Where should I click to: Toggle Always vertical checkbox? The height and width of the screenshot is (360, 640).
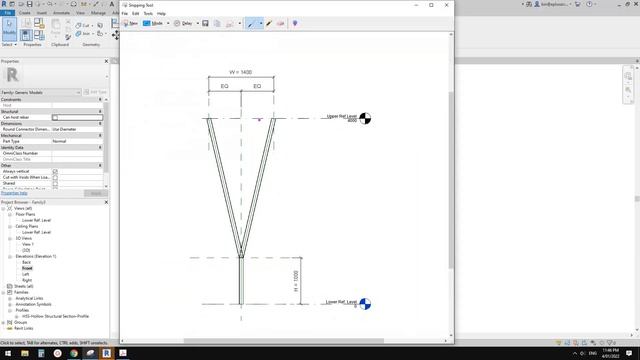click(55, 171)
